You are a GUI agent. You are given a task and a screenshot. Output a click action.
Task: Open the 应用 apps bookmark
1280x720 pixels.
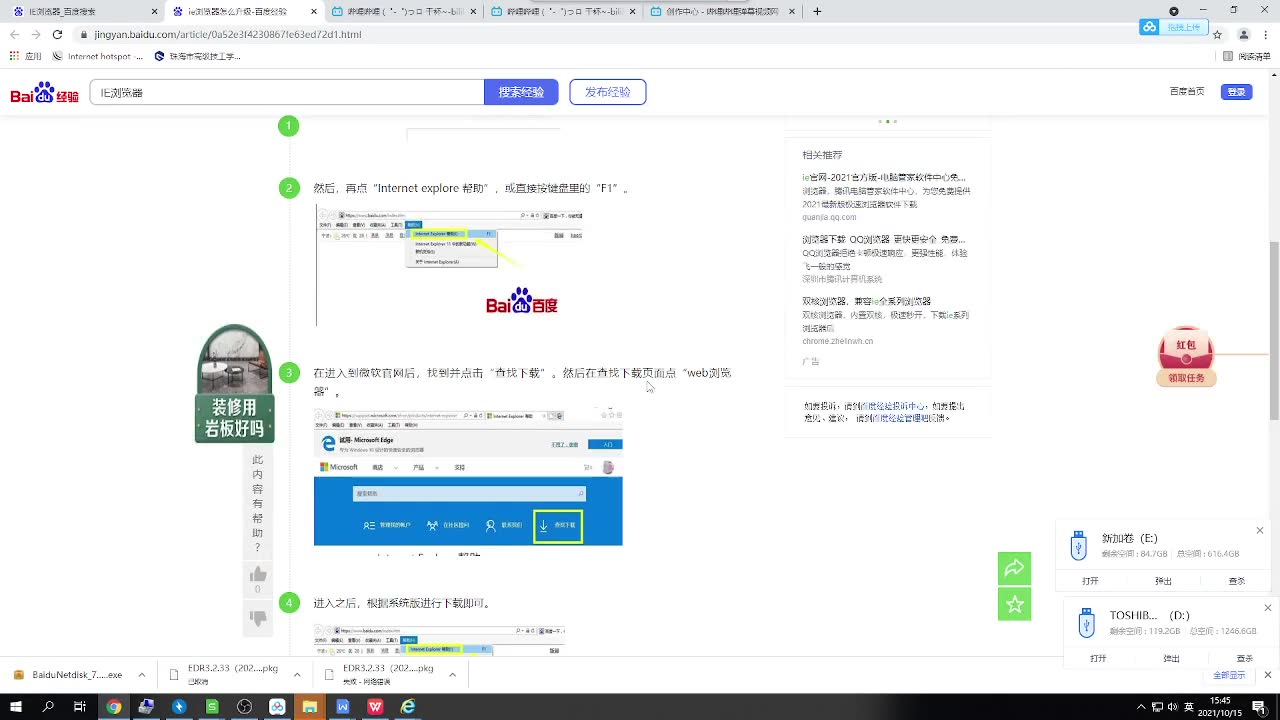coord(26,57)
